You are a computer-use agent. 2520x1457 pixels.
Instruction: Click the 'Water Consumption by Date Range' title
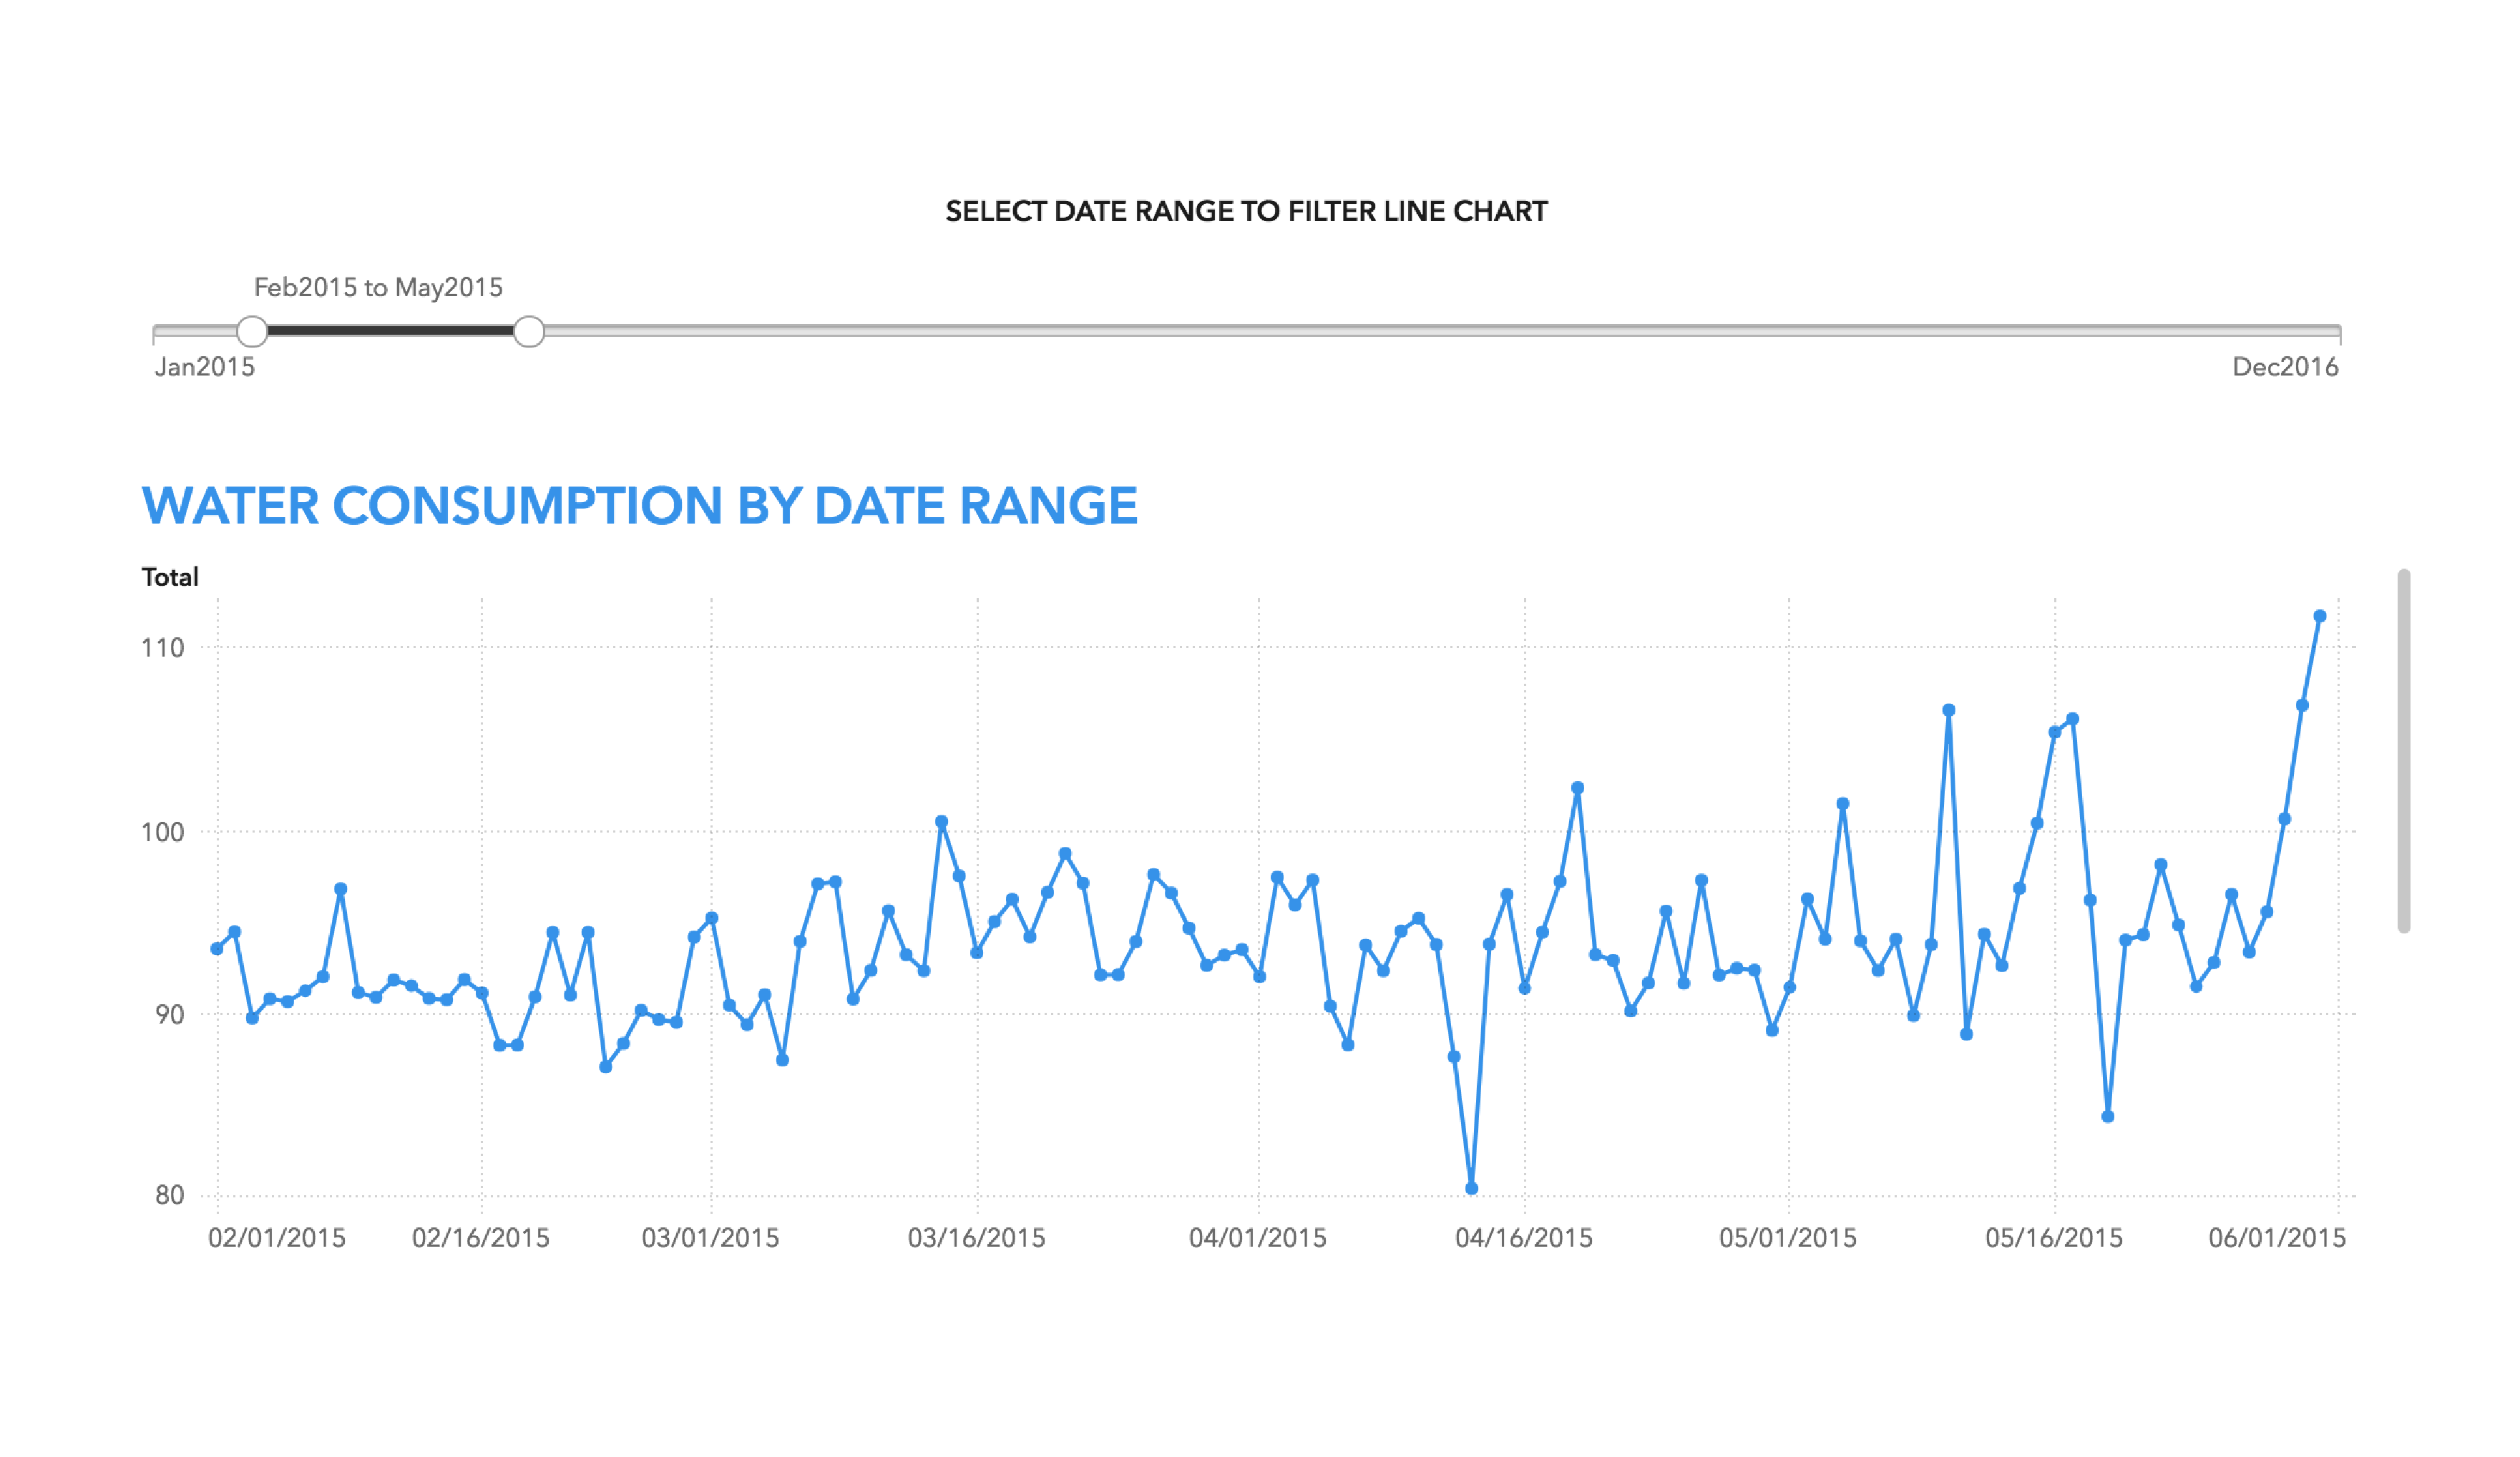[640, 506]
